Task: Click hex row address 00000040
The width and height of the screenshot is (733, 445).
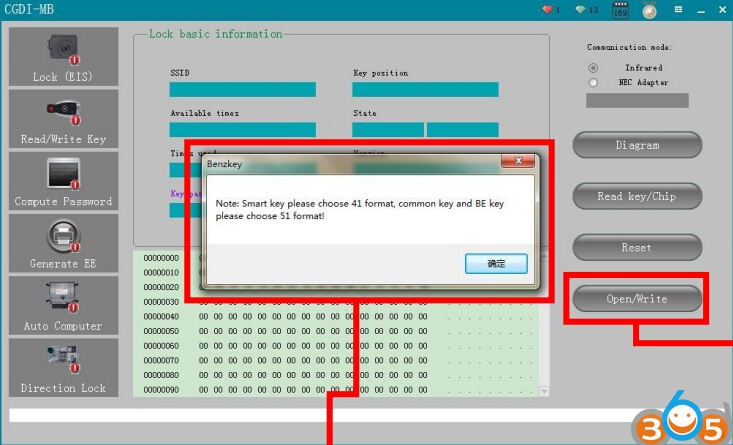Action: [161, 316]
